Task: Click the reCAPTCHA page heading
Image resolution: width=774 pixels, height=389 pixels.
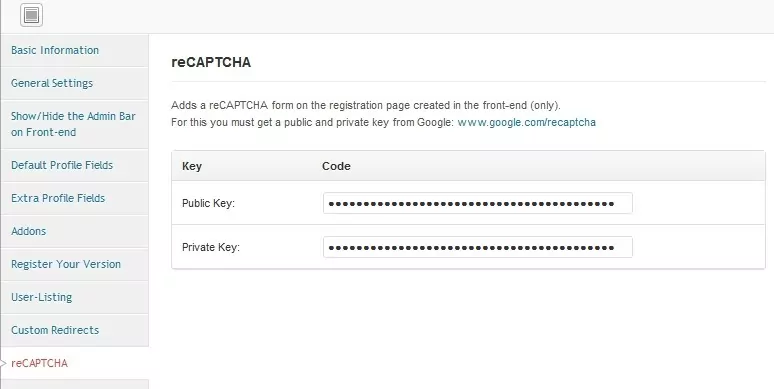Action: click(211, 62)
